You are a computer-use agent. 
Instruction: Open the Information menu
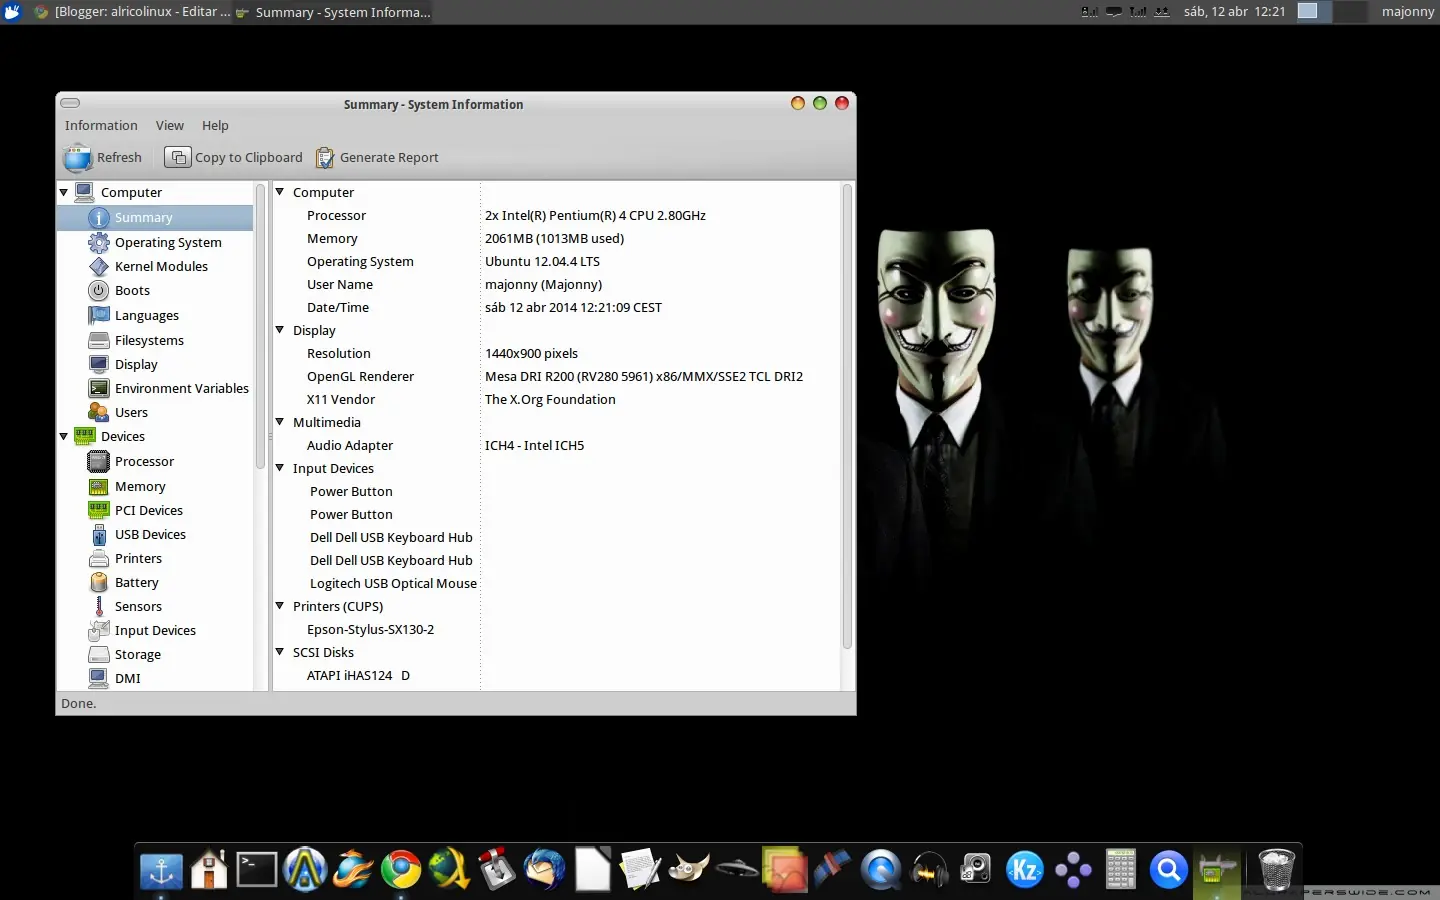pyautogui.click(x=101, y=126)
